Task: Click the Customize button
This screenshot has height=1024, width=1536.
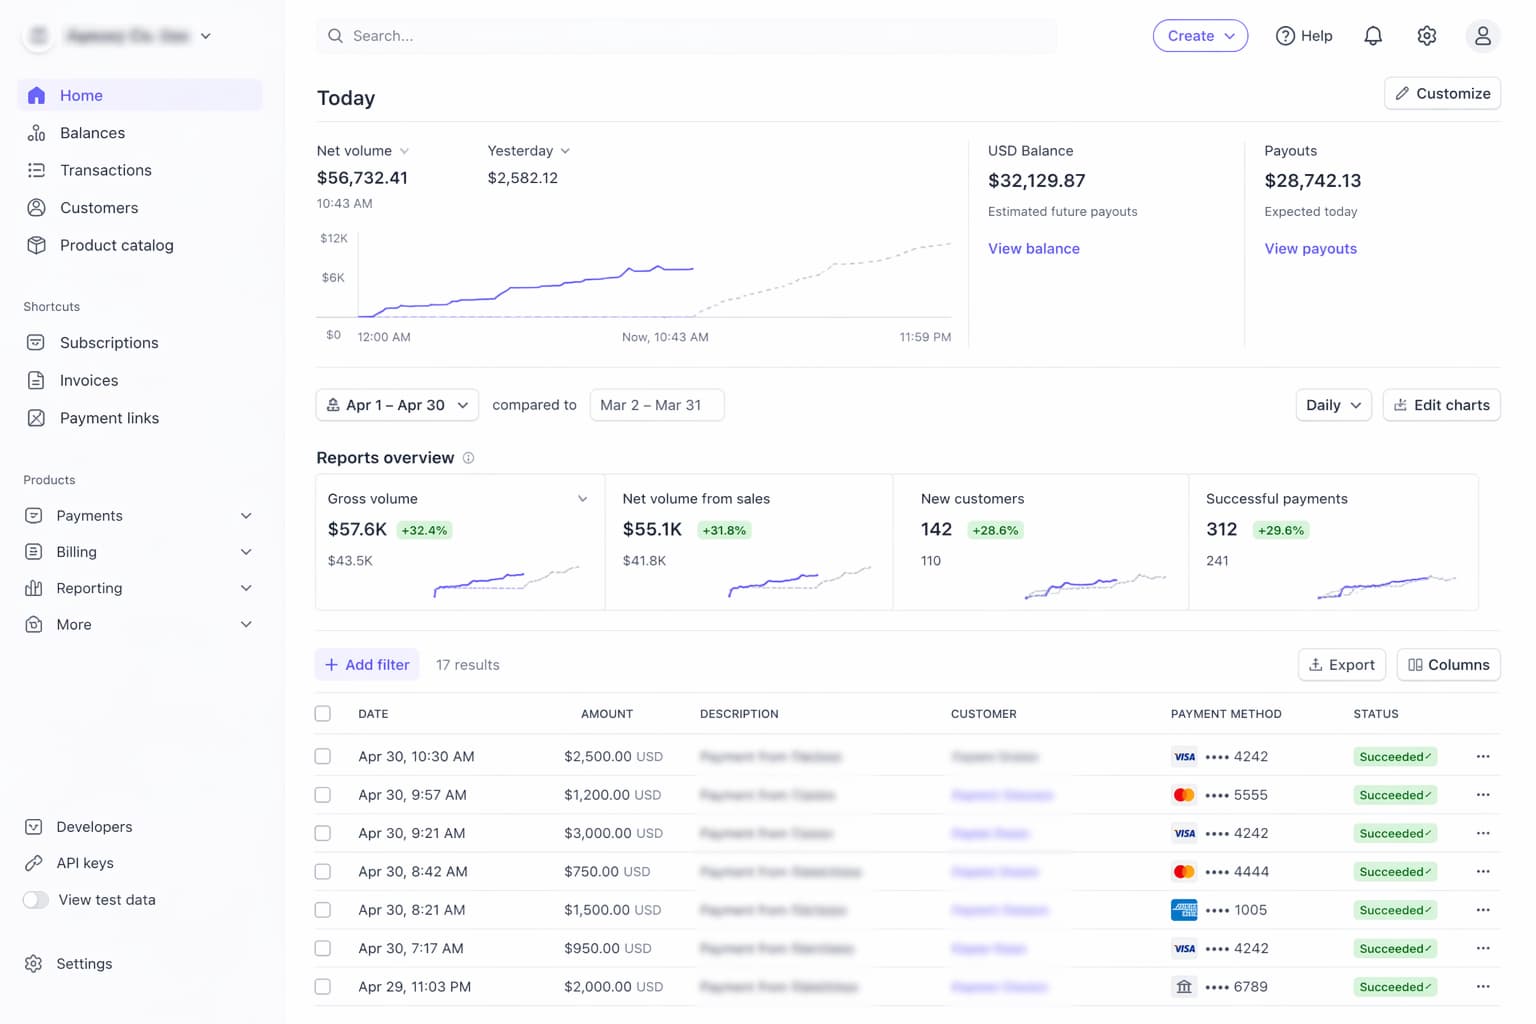Action: point(1442,93)
